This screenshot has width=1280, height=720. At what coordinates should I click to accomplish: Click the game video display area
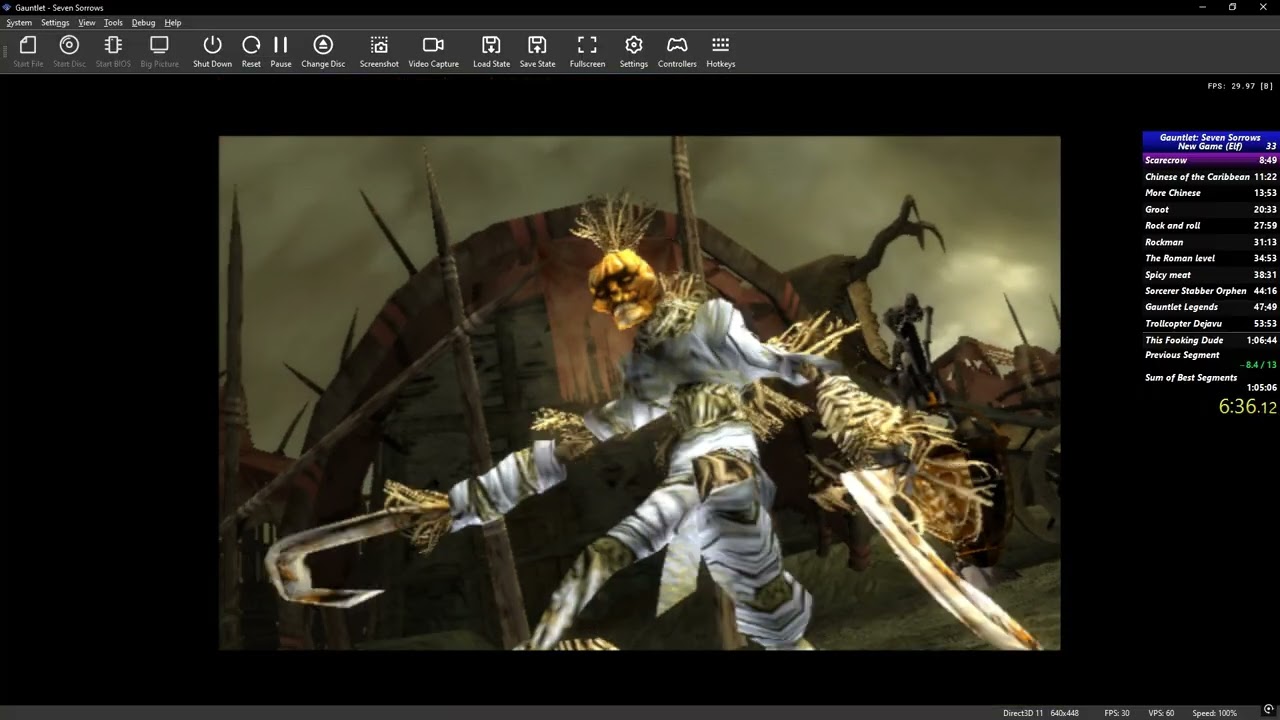tap(640, 393)
